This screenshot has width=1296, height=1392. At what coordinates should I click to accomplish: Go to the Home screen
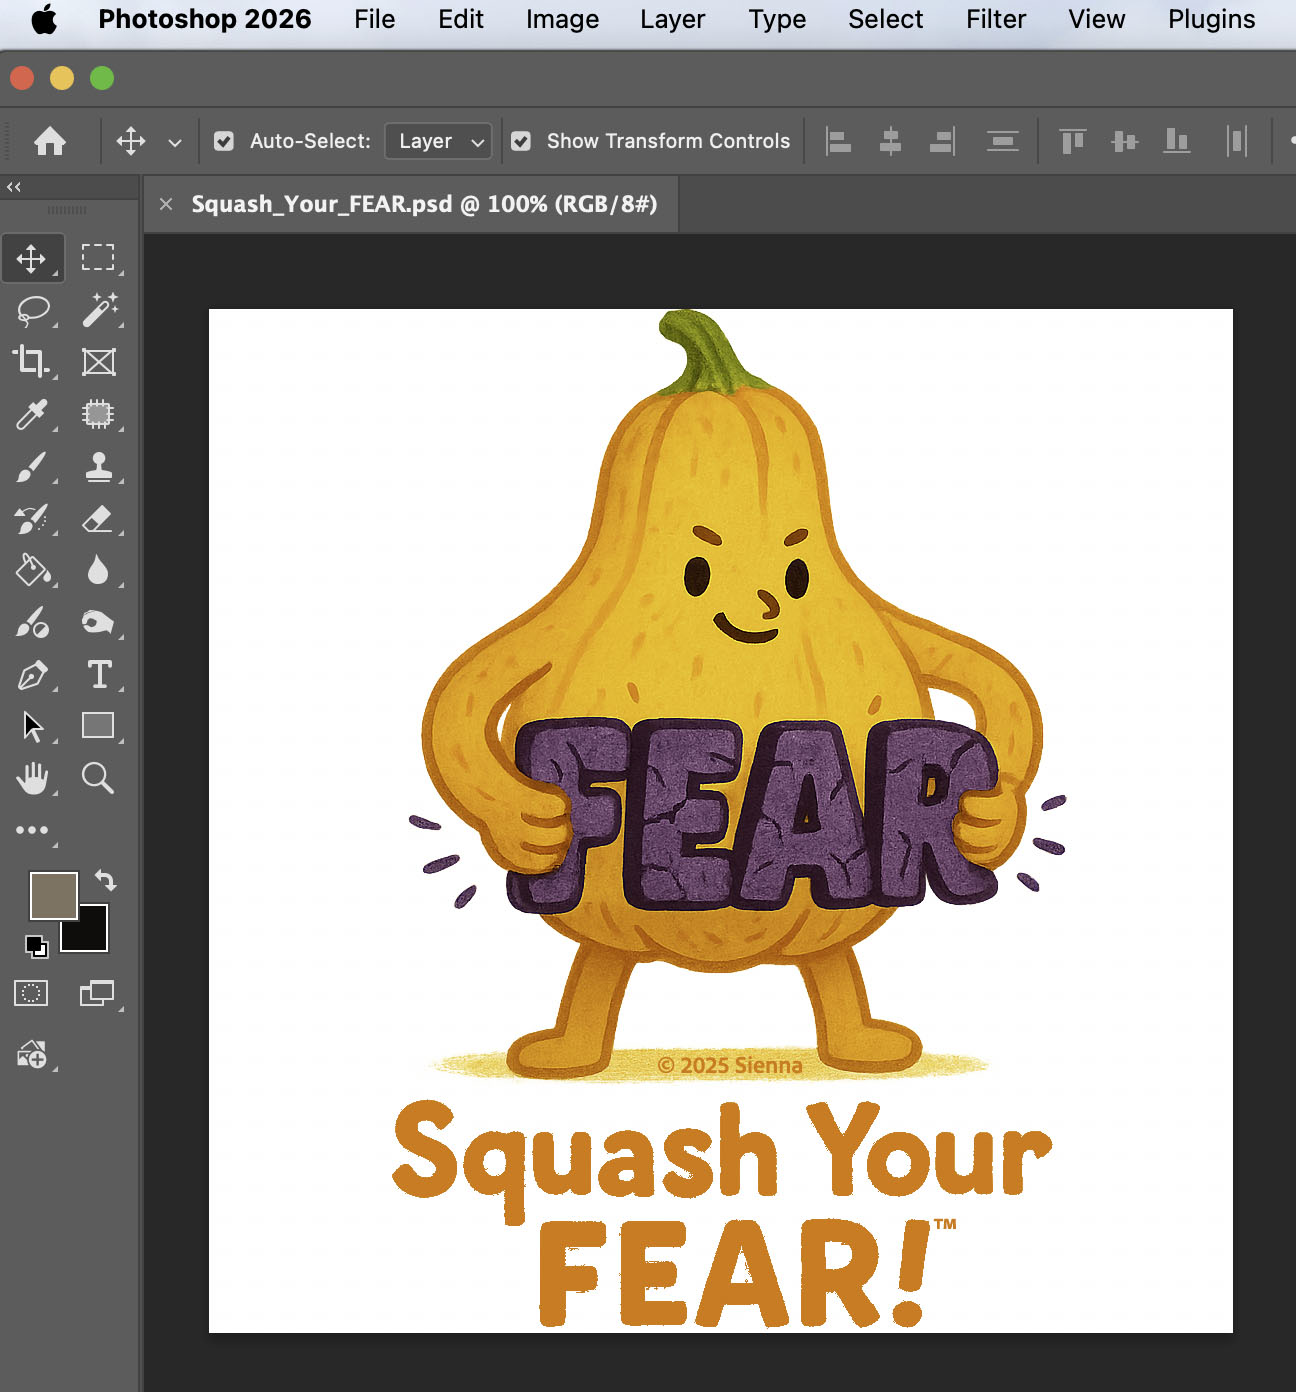click(x=50, y=141)
